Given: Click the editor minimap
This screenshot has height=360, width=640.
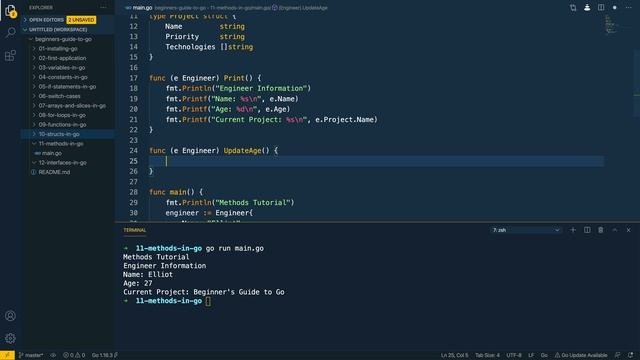Looking at the screenshot, I should coord(611,24).
